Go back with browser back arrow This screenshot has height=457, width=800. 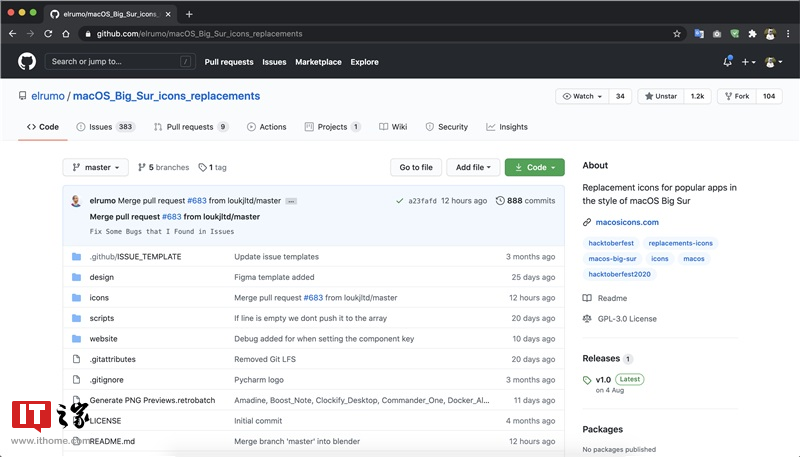pyautogui.click(x=13, y=34)
